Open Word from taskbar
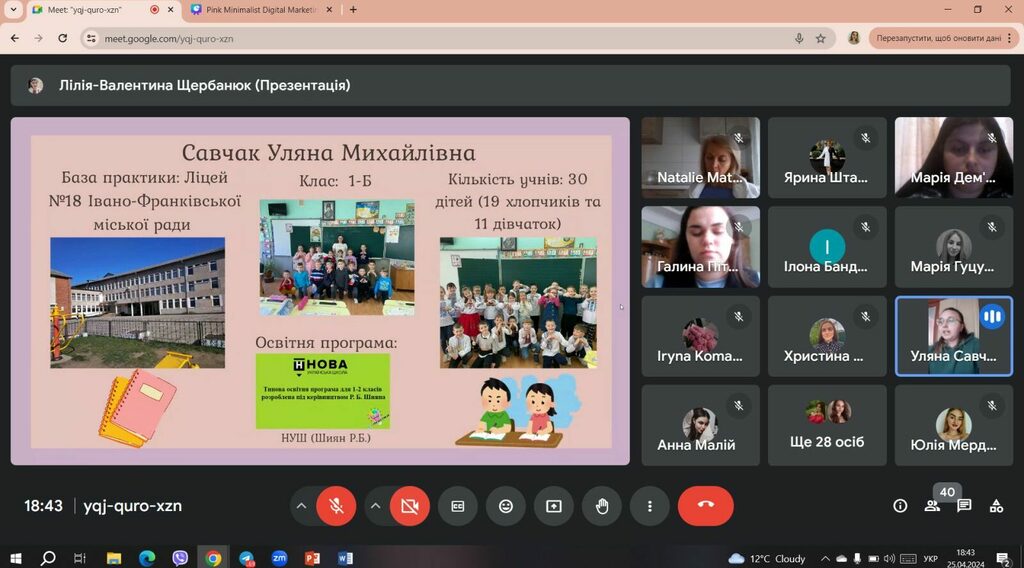Image resolution: width=1024 pixels, height=568 pixels. tap(345, 558)
